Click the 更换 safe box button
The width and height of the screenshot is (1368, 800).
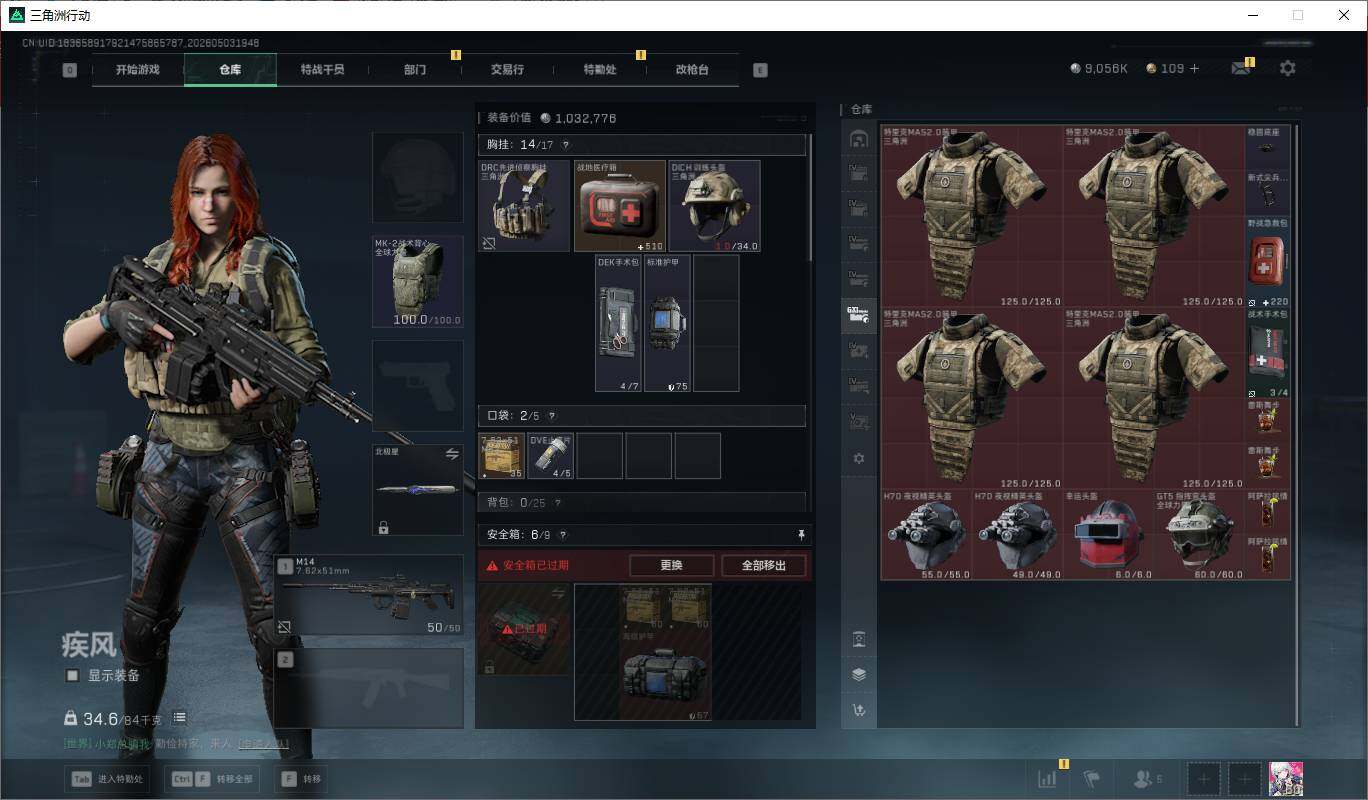671,566
